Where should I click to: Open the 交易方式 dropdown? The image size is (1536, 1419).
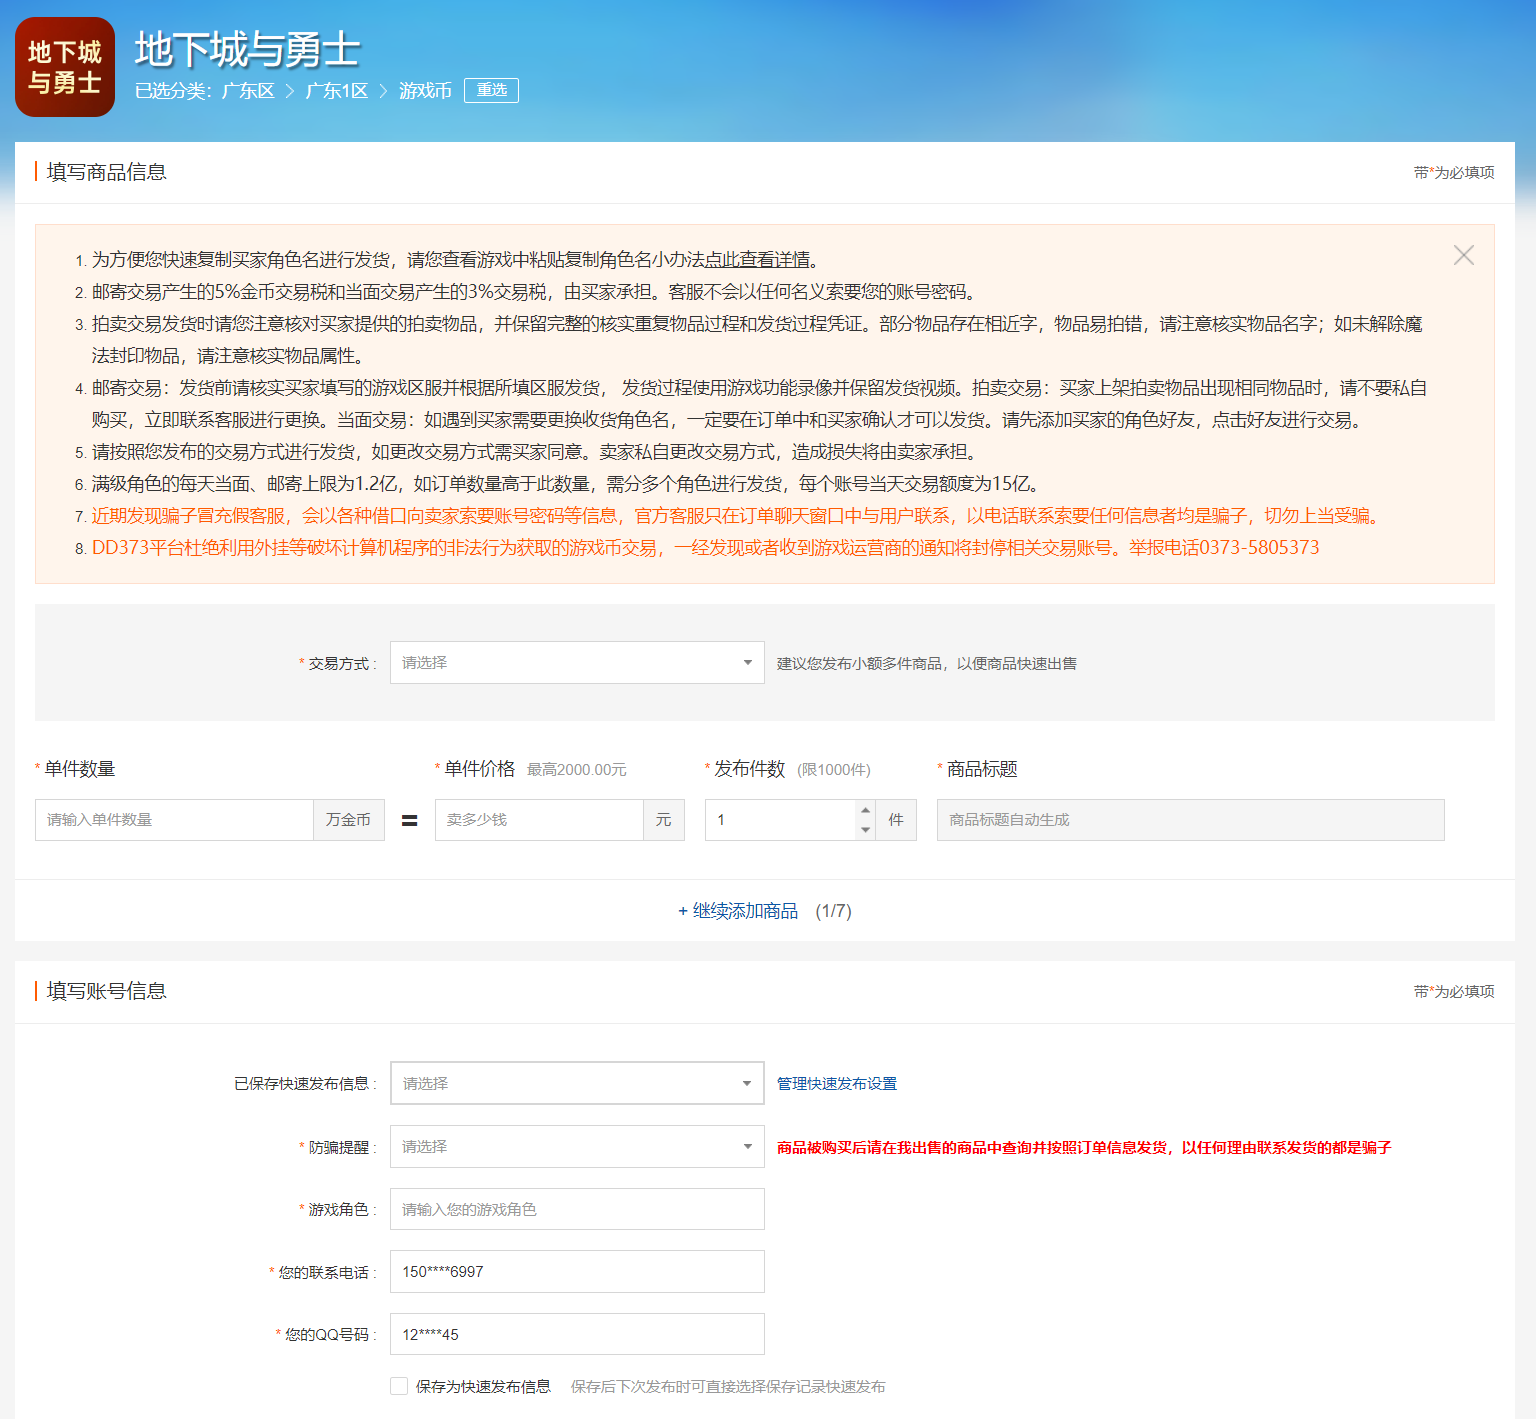pyautogui.click(x=577, y=663)
